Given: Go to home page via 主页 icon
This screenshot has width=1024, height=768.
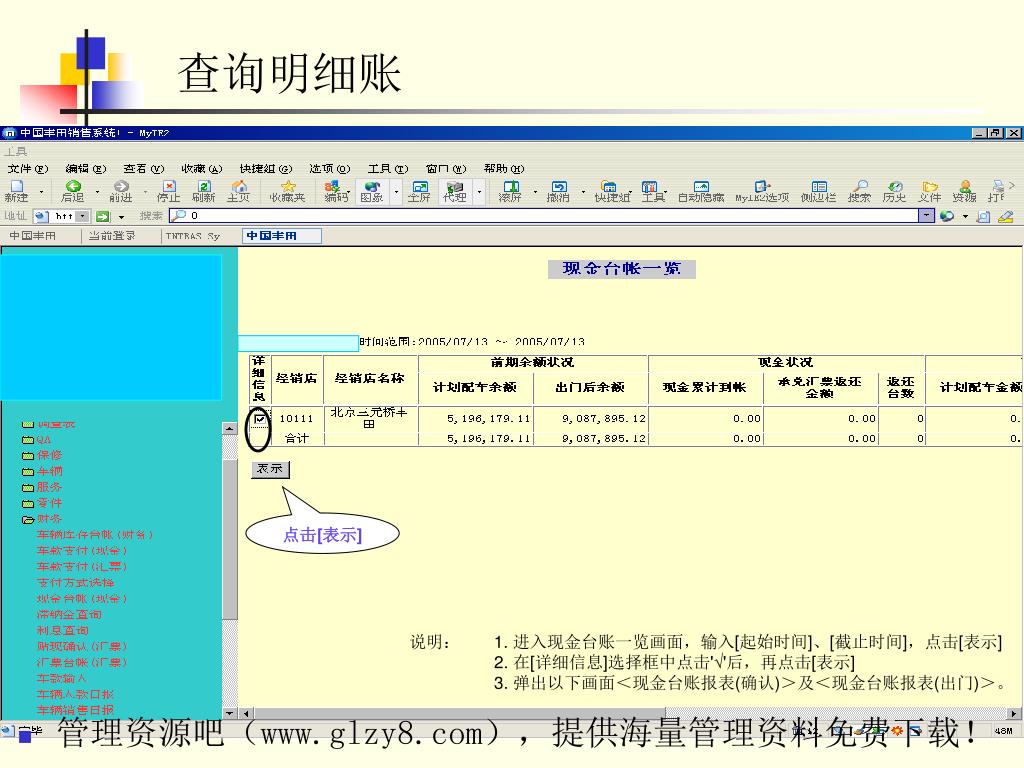Looking at the screenshot, I should click(238, 191).
